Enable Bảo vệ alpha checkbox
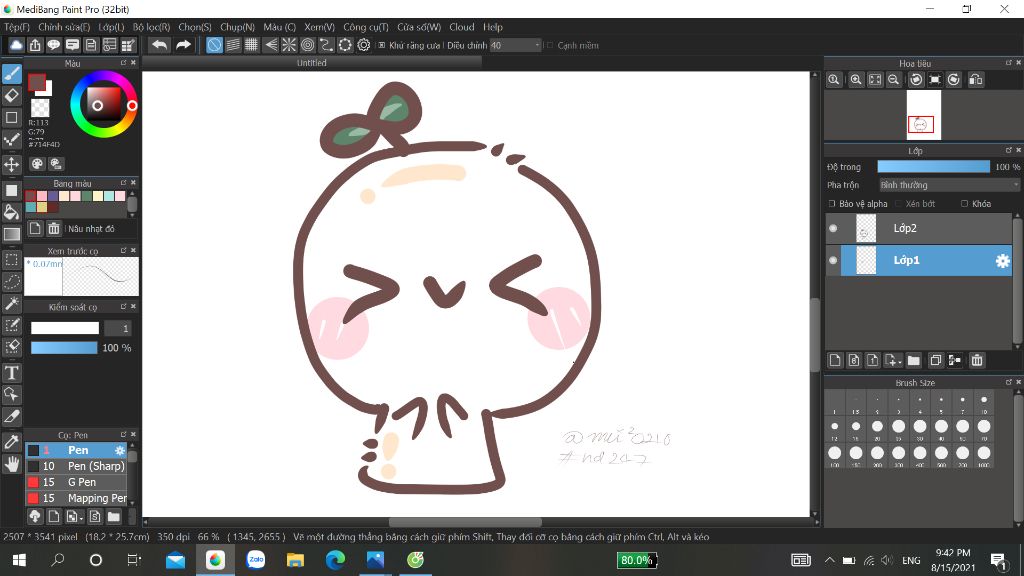Viewport: 1024px width, 576px height. (832, 204)
